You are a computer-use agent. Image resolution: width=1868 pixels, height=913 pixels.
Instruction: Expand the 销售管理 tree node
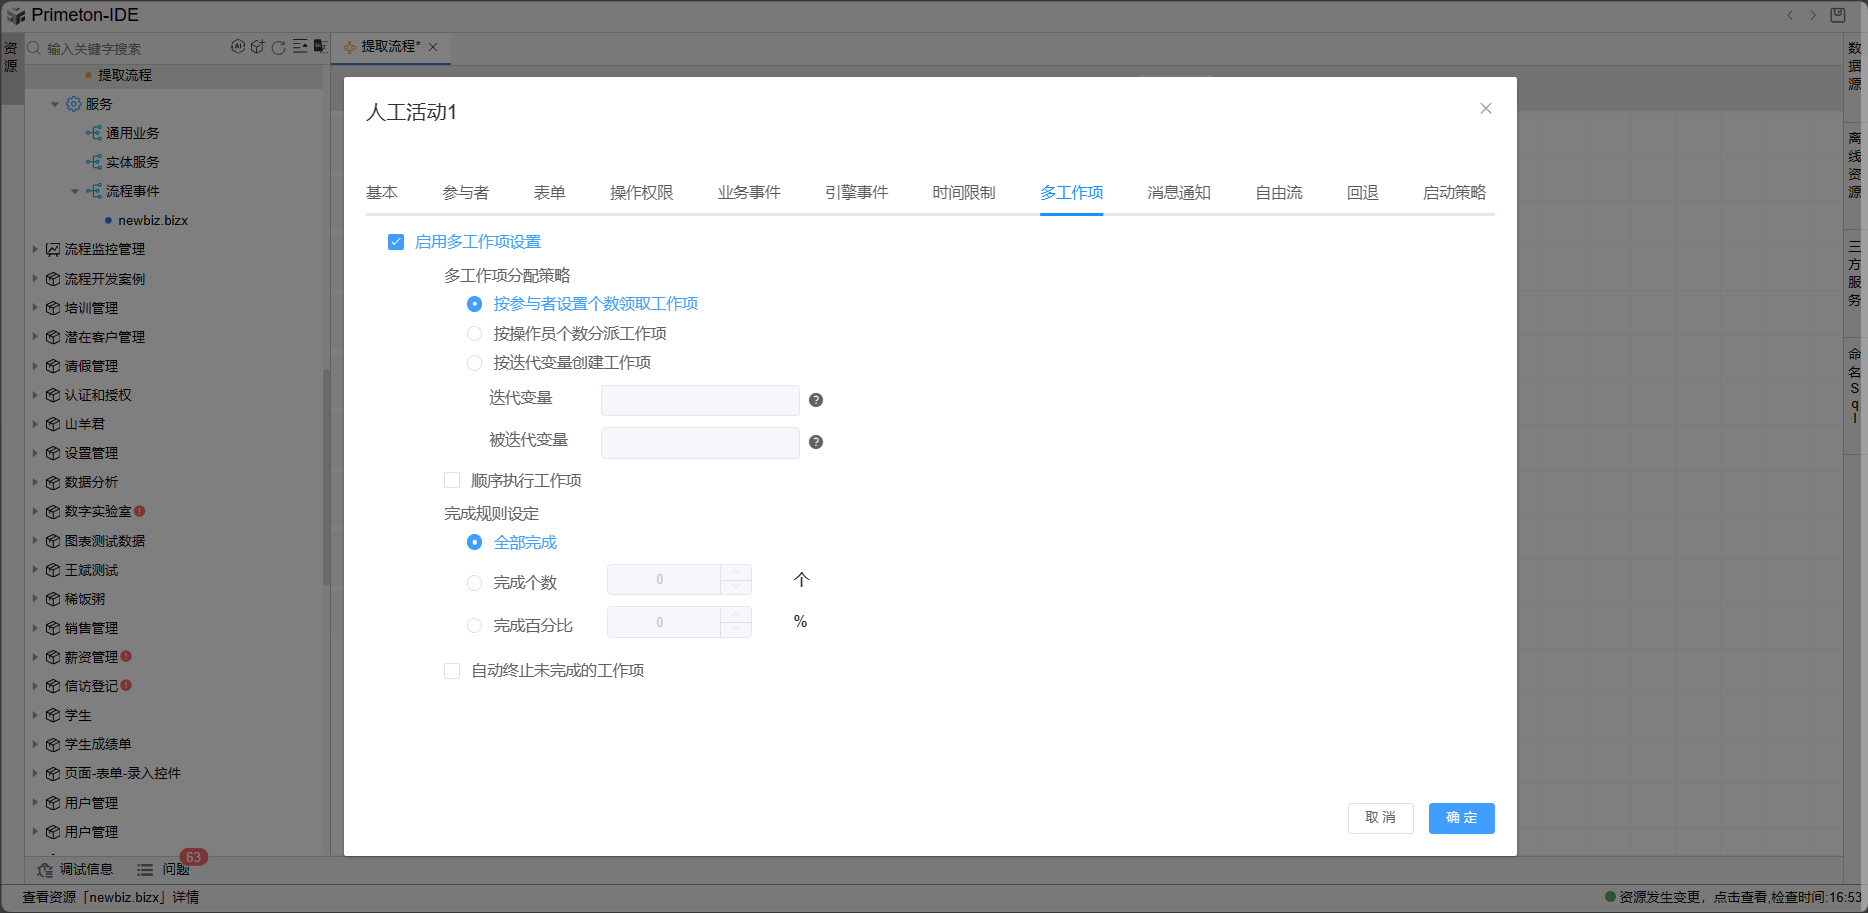click(x=35, y=628)
